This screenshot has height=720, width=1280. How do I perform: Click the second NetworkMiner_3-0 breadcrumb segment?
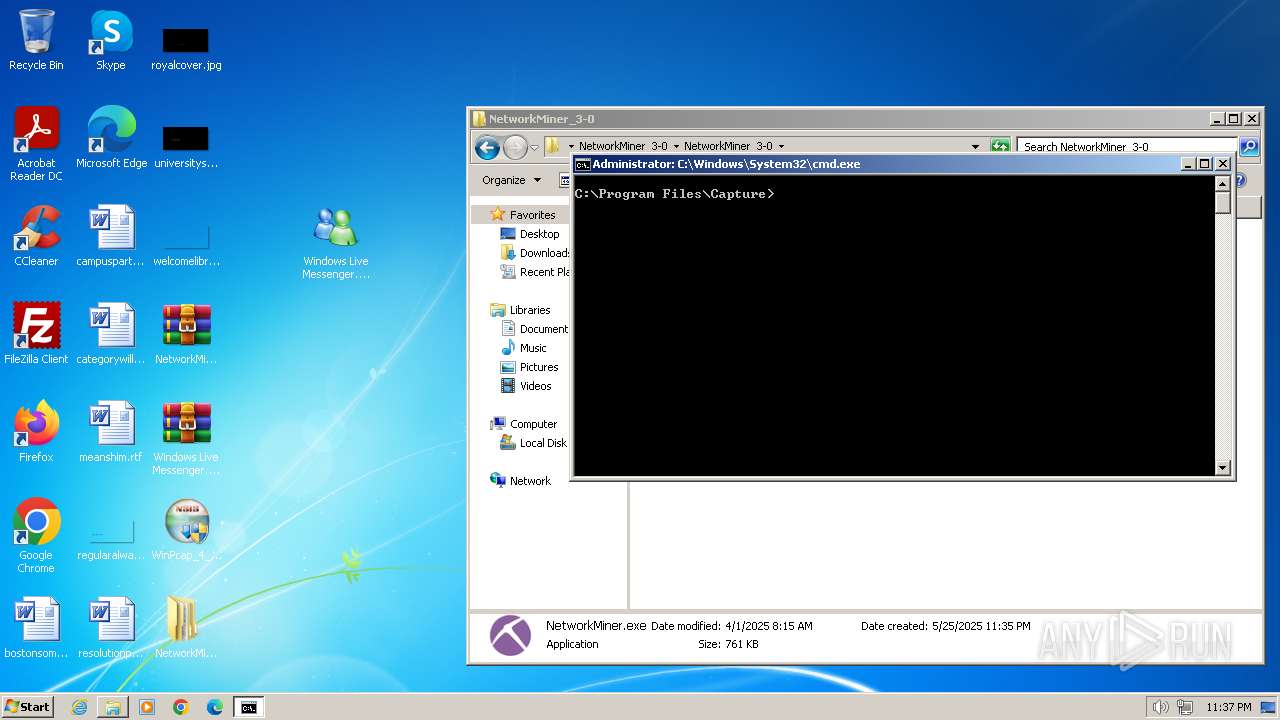728,146
